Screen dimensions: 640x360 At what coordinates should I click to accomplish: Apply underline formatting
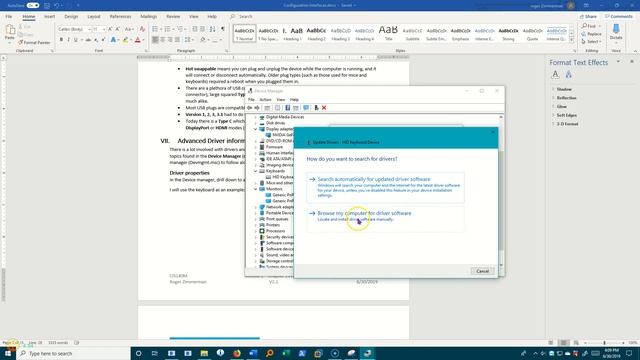click(x=76, y=40)
